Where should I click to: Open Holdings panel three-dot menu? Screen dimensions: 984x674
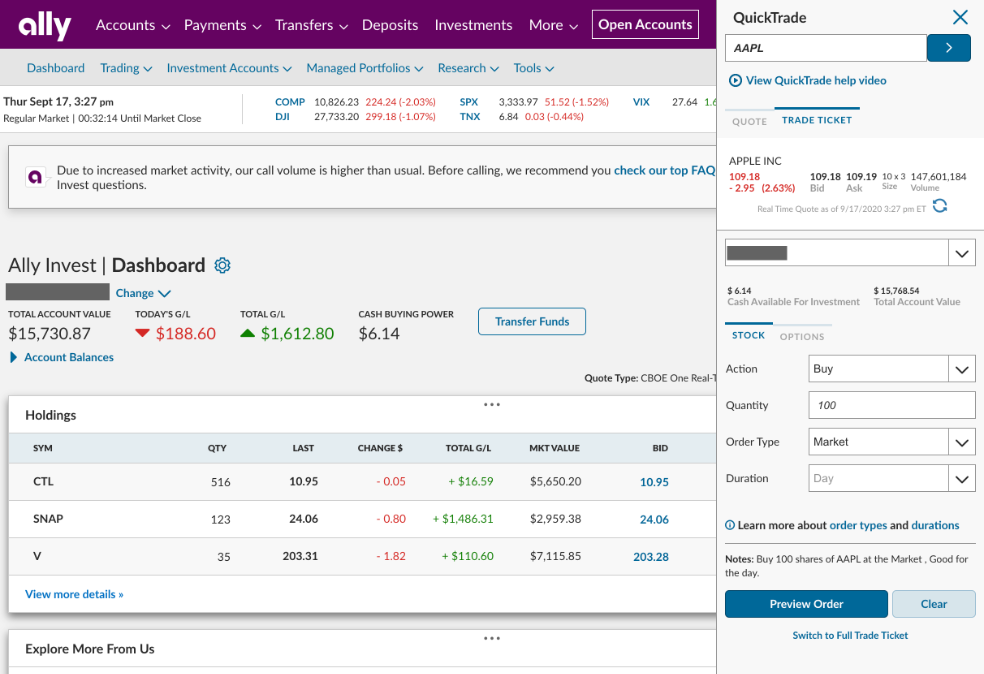(491, 405)
